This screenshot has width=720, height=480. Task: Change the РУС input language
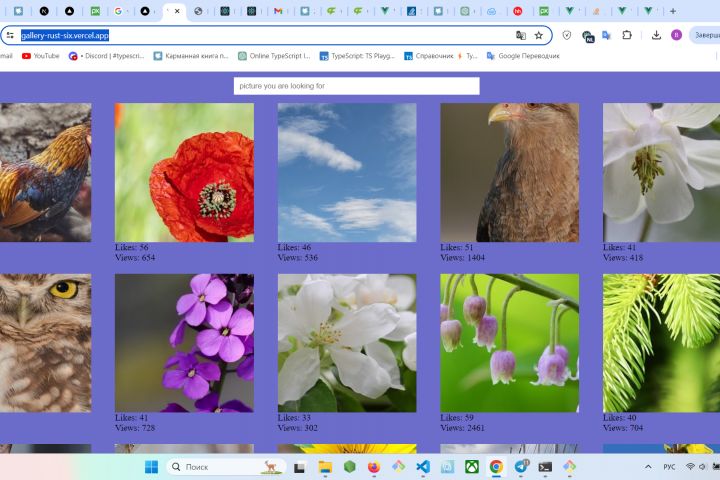(669, 467)
